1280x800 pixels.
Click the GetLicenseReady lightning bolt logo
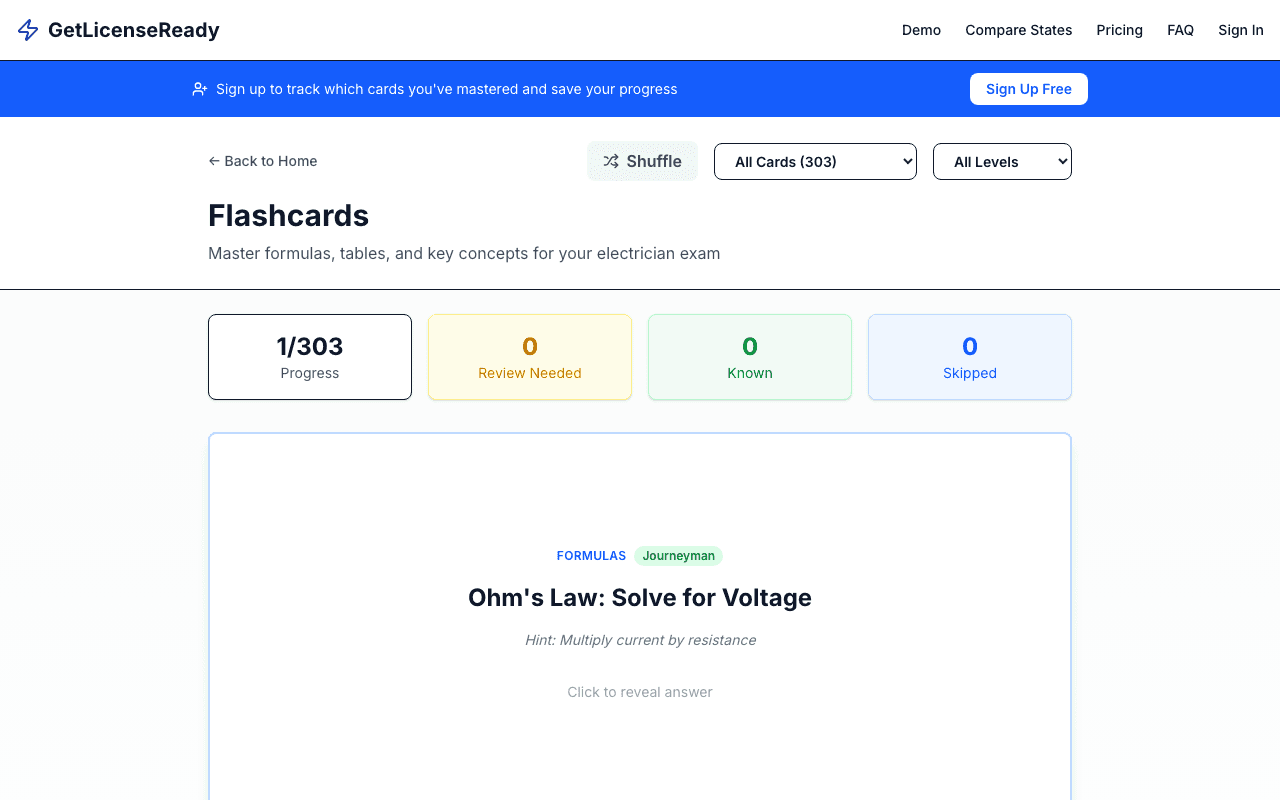tap(27, 30)
